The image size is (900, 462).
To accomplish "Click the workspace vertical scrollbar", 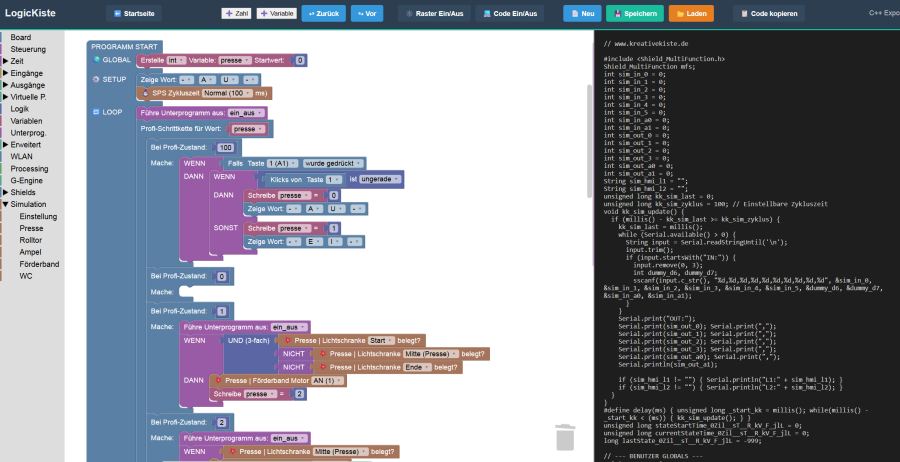I will [x=589, y=140].
